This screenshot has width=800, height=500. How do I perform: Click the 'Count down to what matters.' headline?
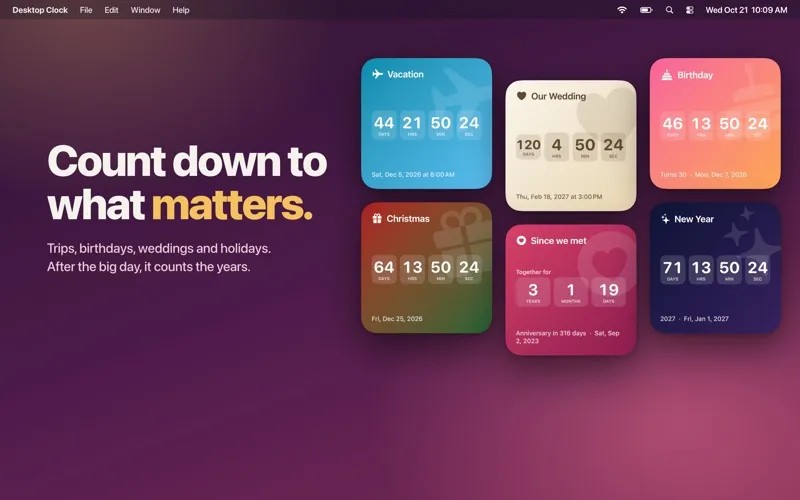(x=187, y=183)
